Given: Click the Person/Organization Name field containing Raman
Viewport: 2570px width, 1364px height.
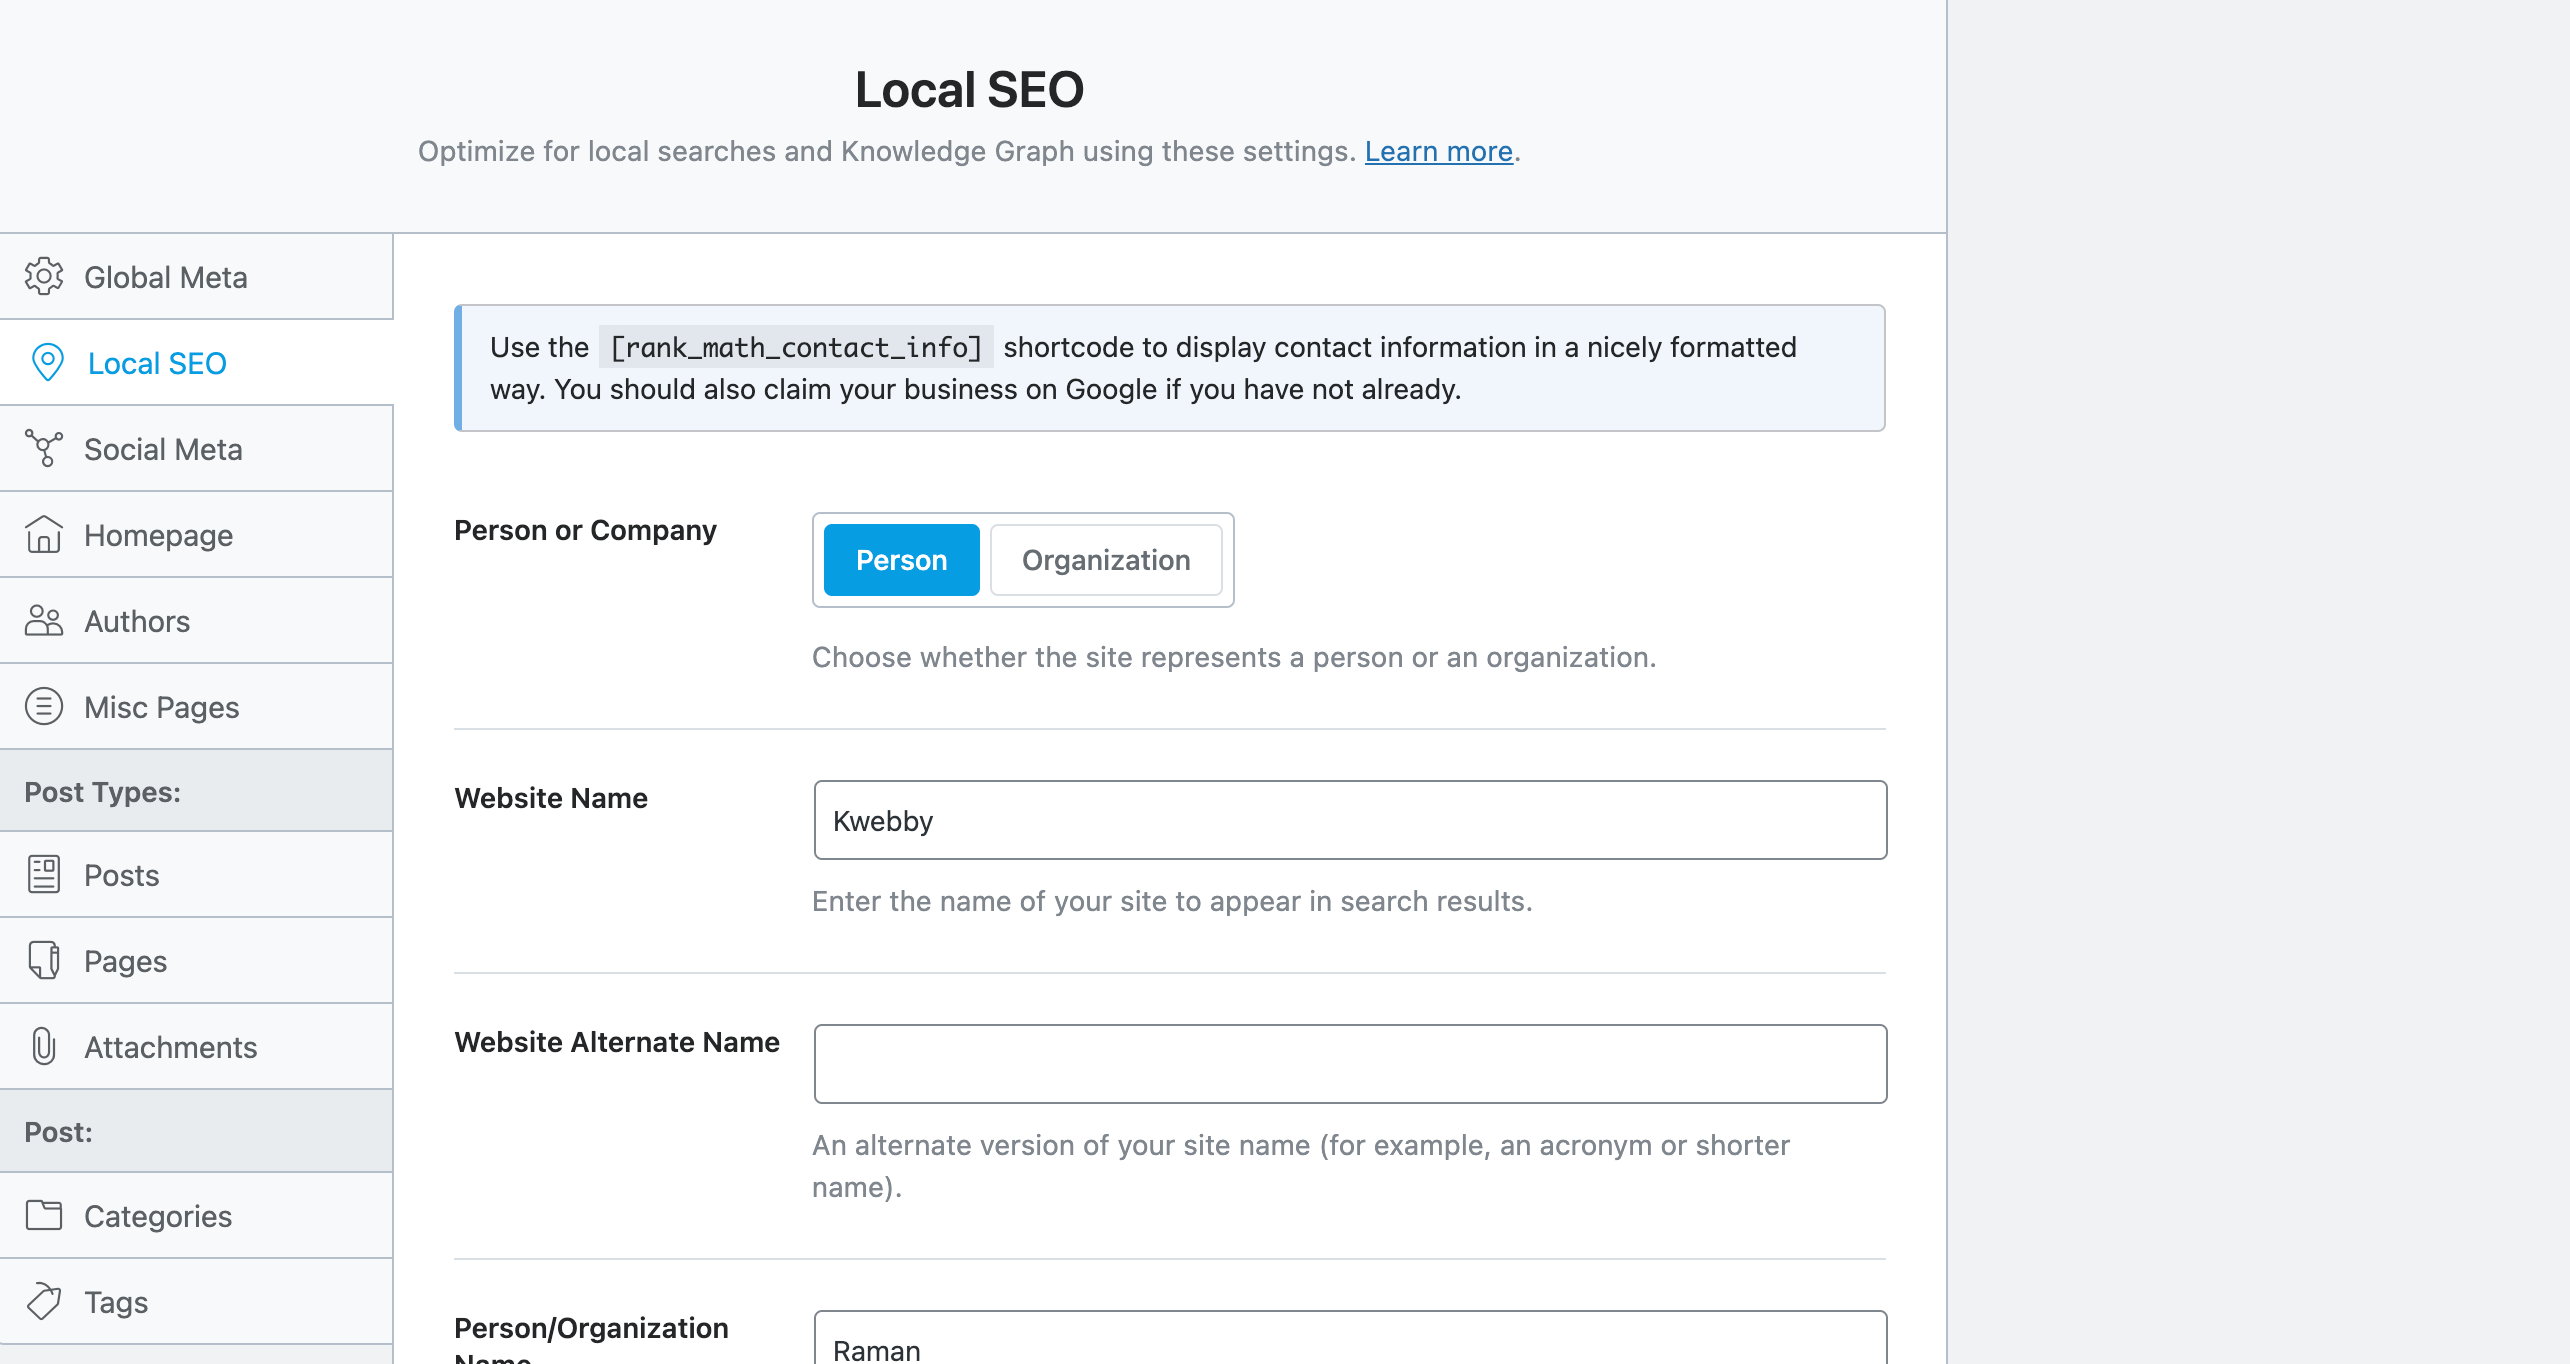Looking at the screenshot, I should [1350, 1338].
